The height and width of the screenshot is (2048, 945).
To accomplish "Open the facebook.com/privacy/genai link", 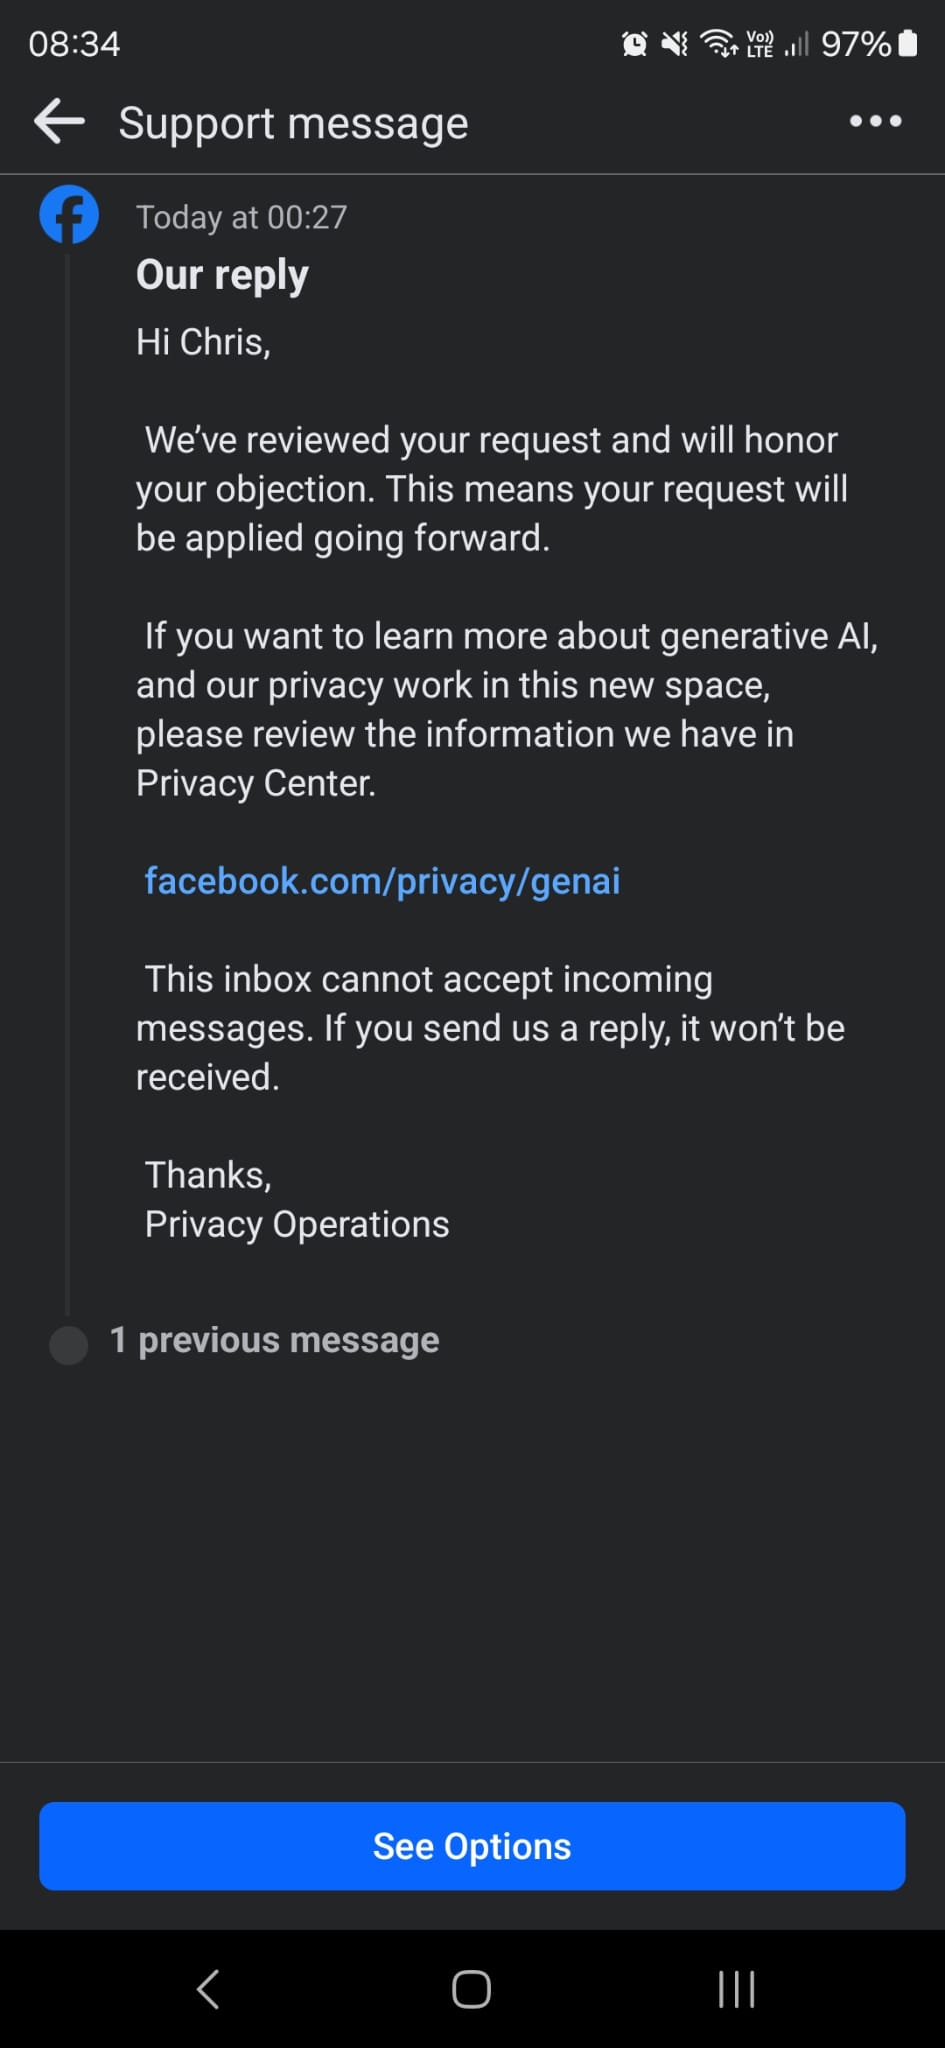I will pos(382,881).
